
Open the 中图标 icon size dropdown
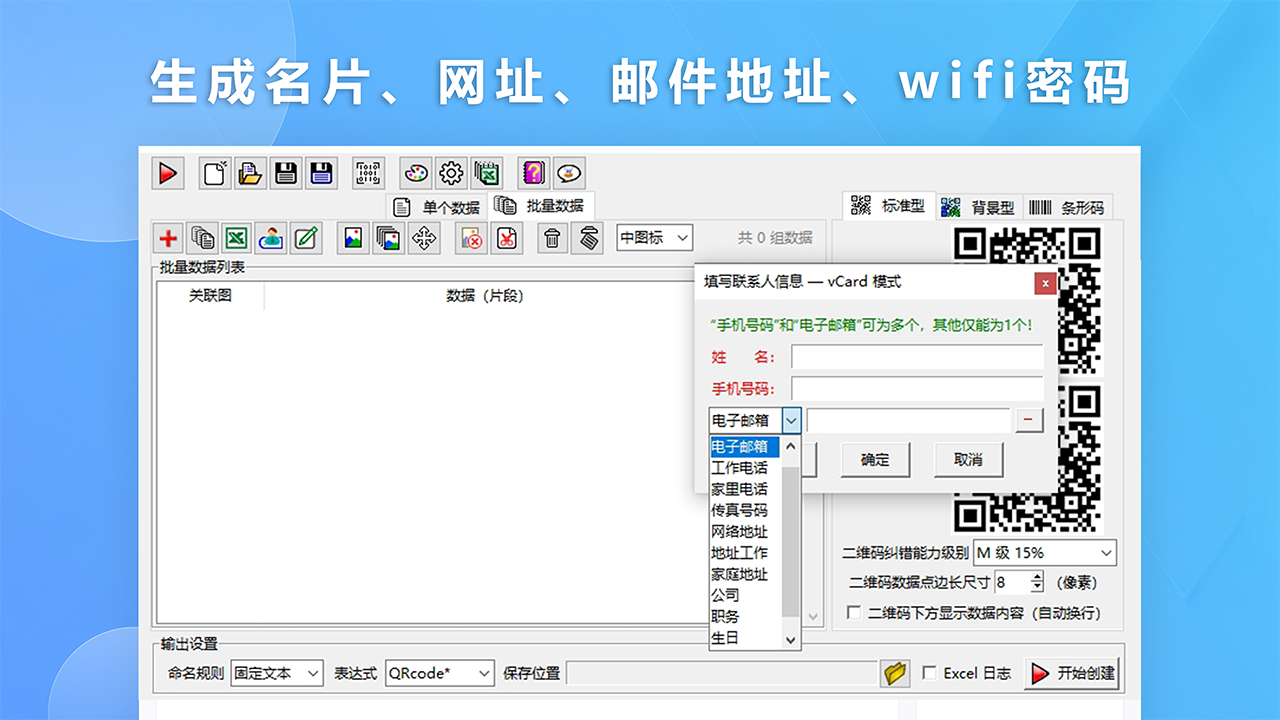tap(654, 238)
